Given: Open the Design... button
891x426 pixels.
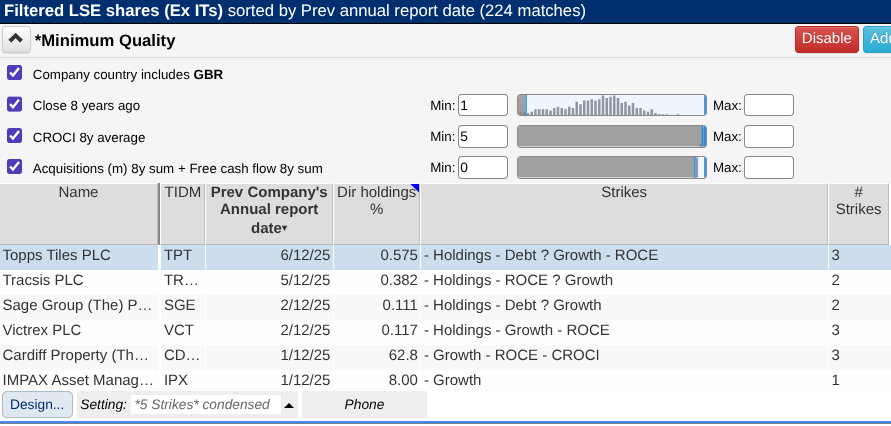Looking at the screenshot, I should [x=38, y=404].
